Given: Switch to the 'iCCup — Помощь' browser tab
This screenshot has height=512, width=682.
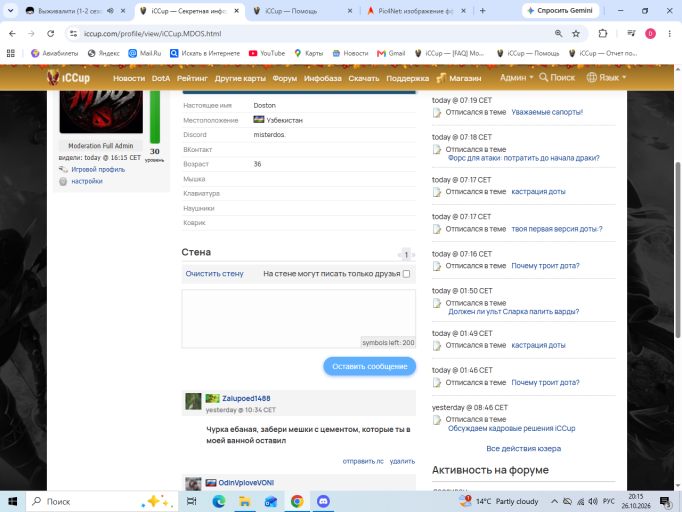Looking at the screenshot, I should pos(302,11).
